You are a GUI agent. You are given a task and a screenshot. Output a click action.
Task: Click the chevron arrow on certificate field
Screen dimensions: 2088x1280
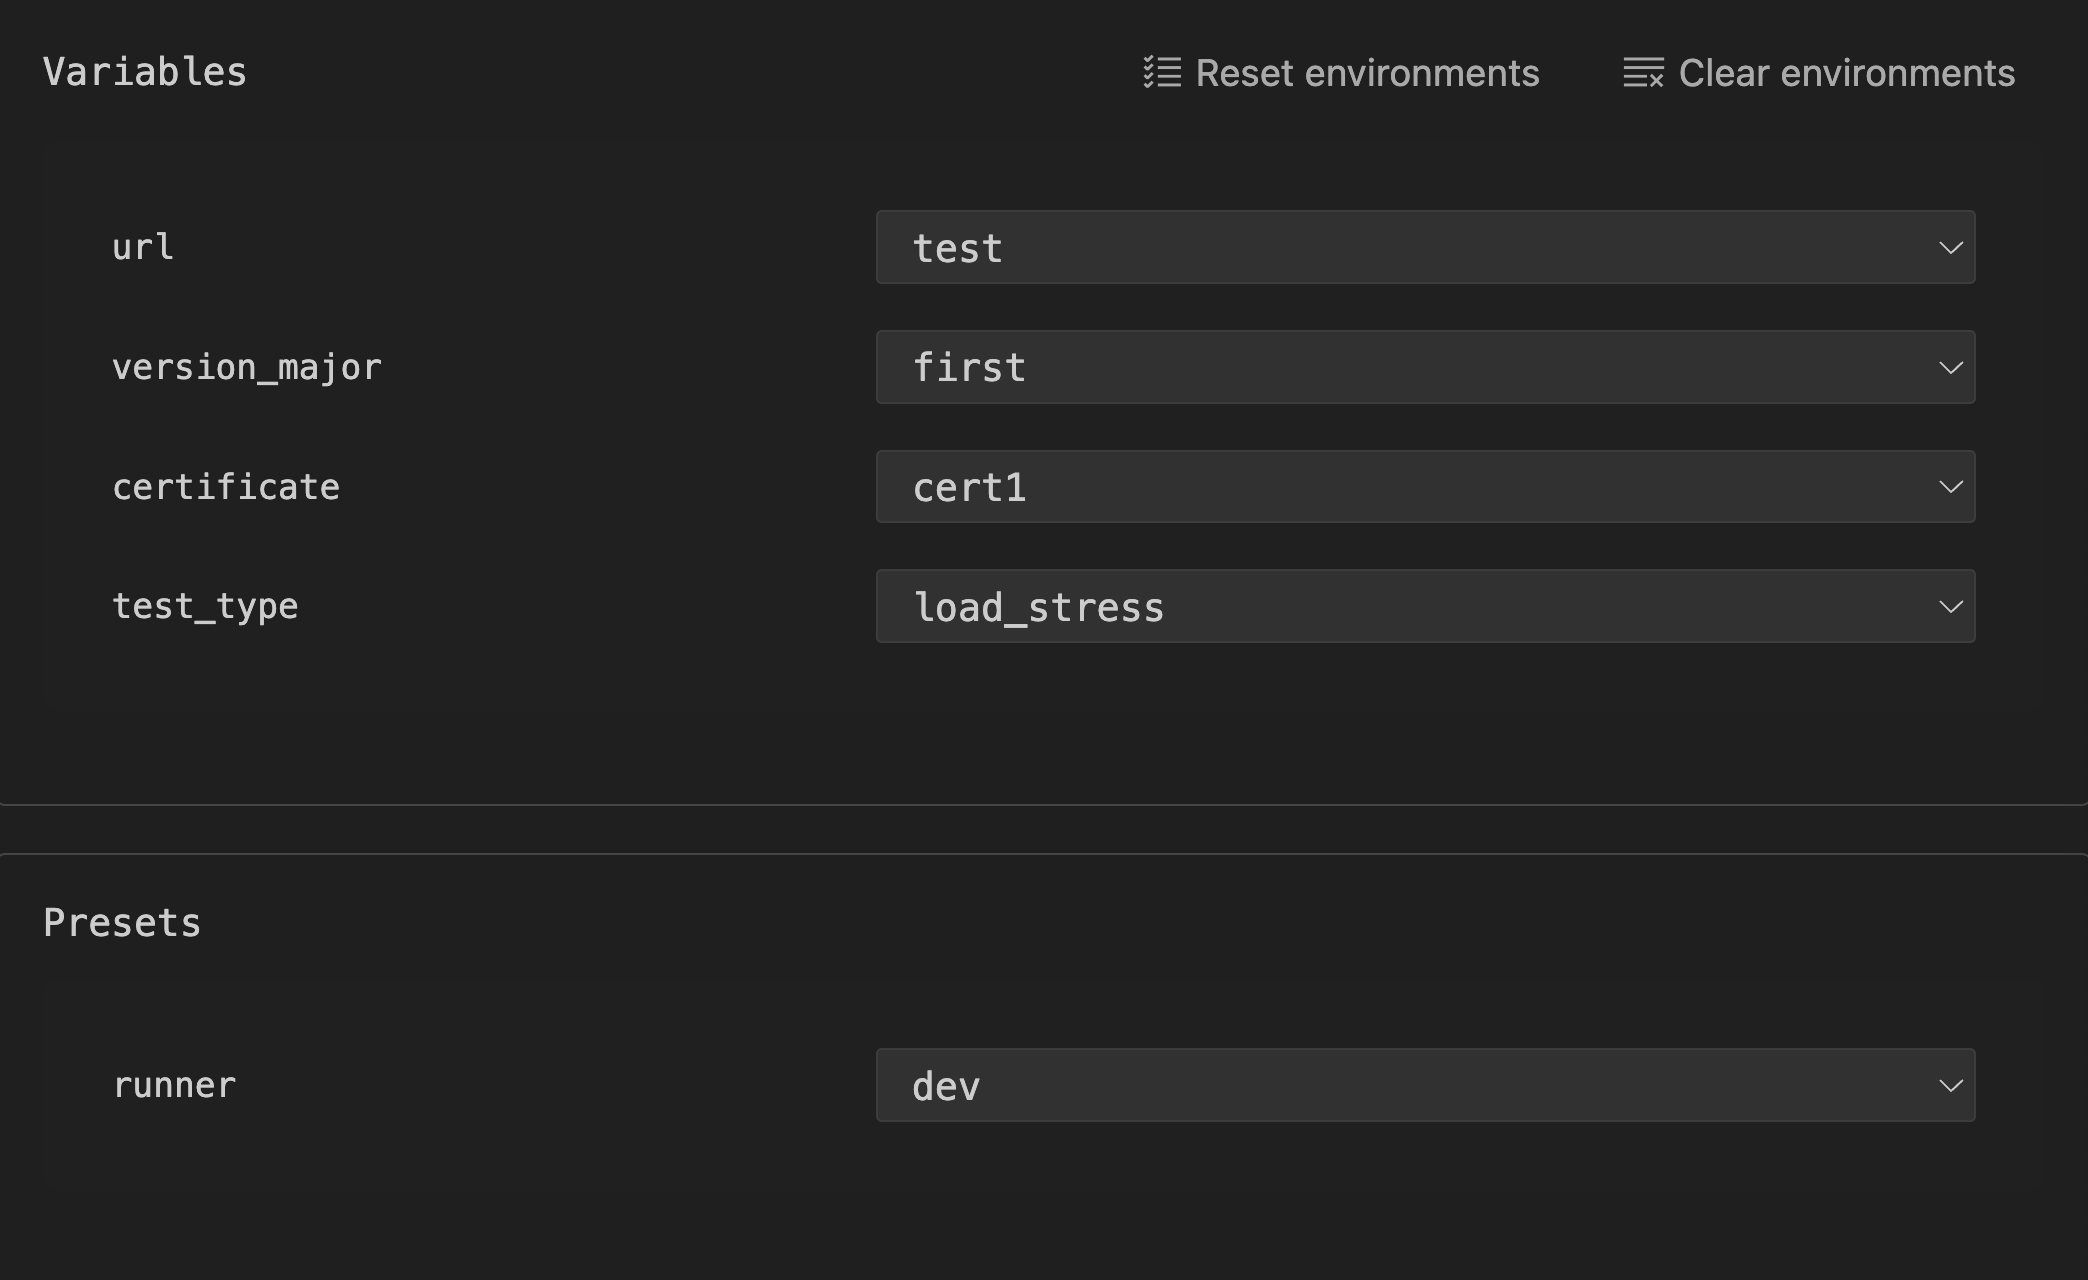click(1950, 487)
